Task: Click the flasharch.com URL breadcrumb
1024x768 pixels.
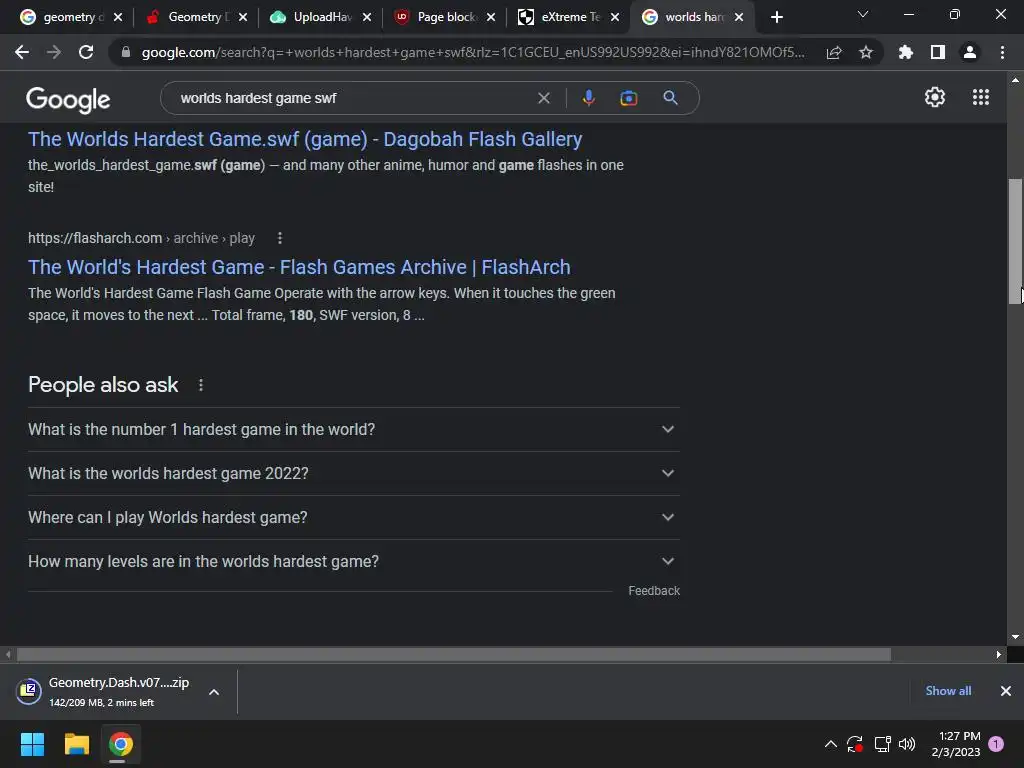Action: (x=141, y=238)
